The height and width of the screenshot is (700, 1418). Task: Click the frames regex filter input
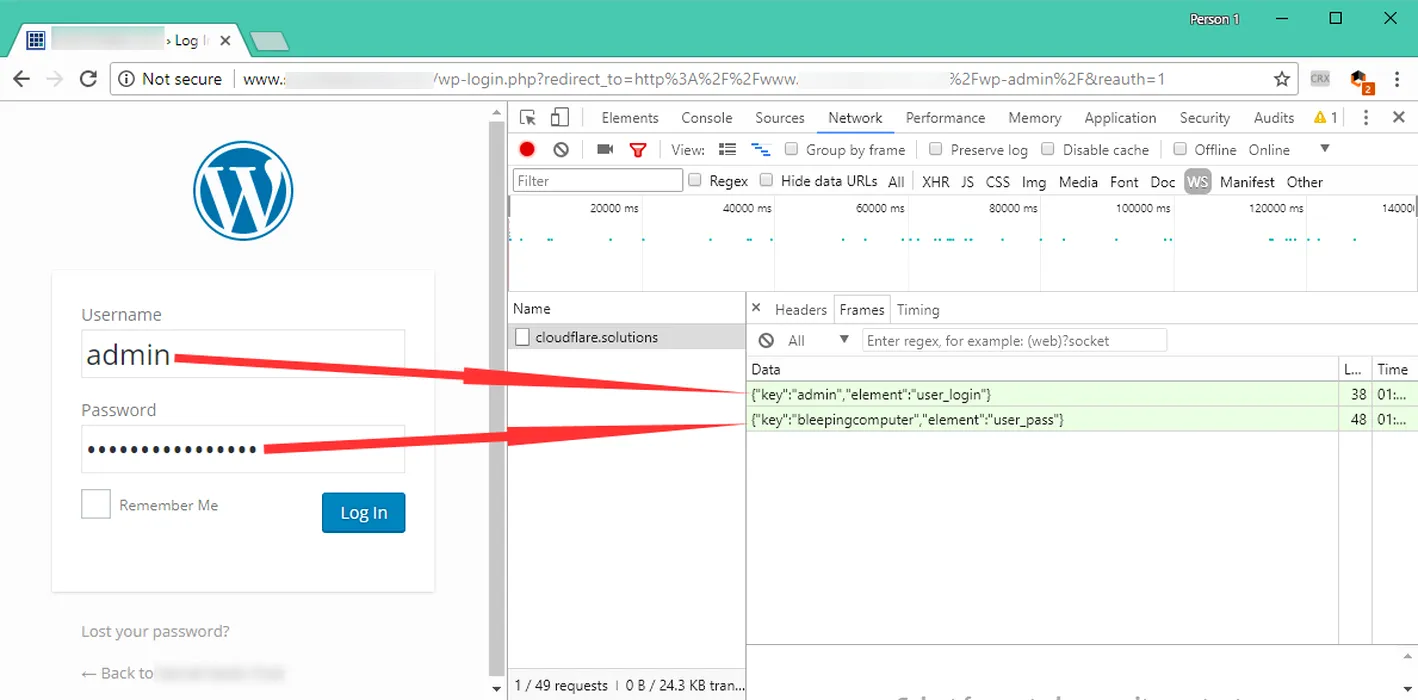pyautogui.click(x=1014, y=340)
